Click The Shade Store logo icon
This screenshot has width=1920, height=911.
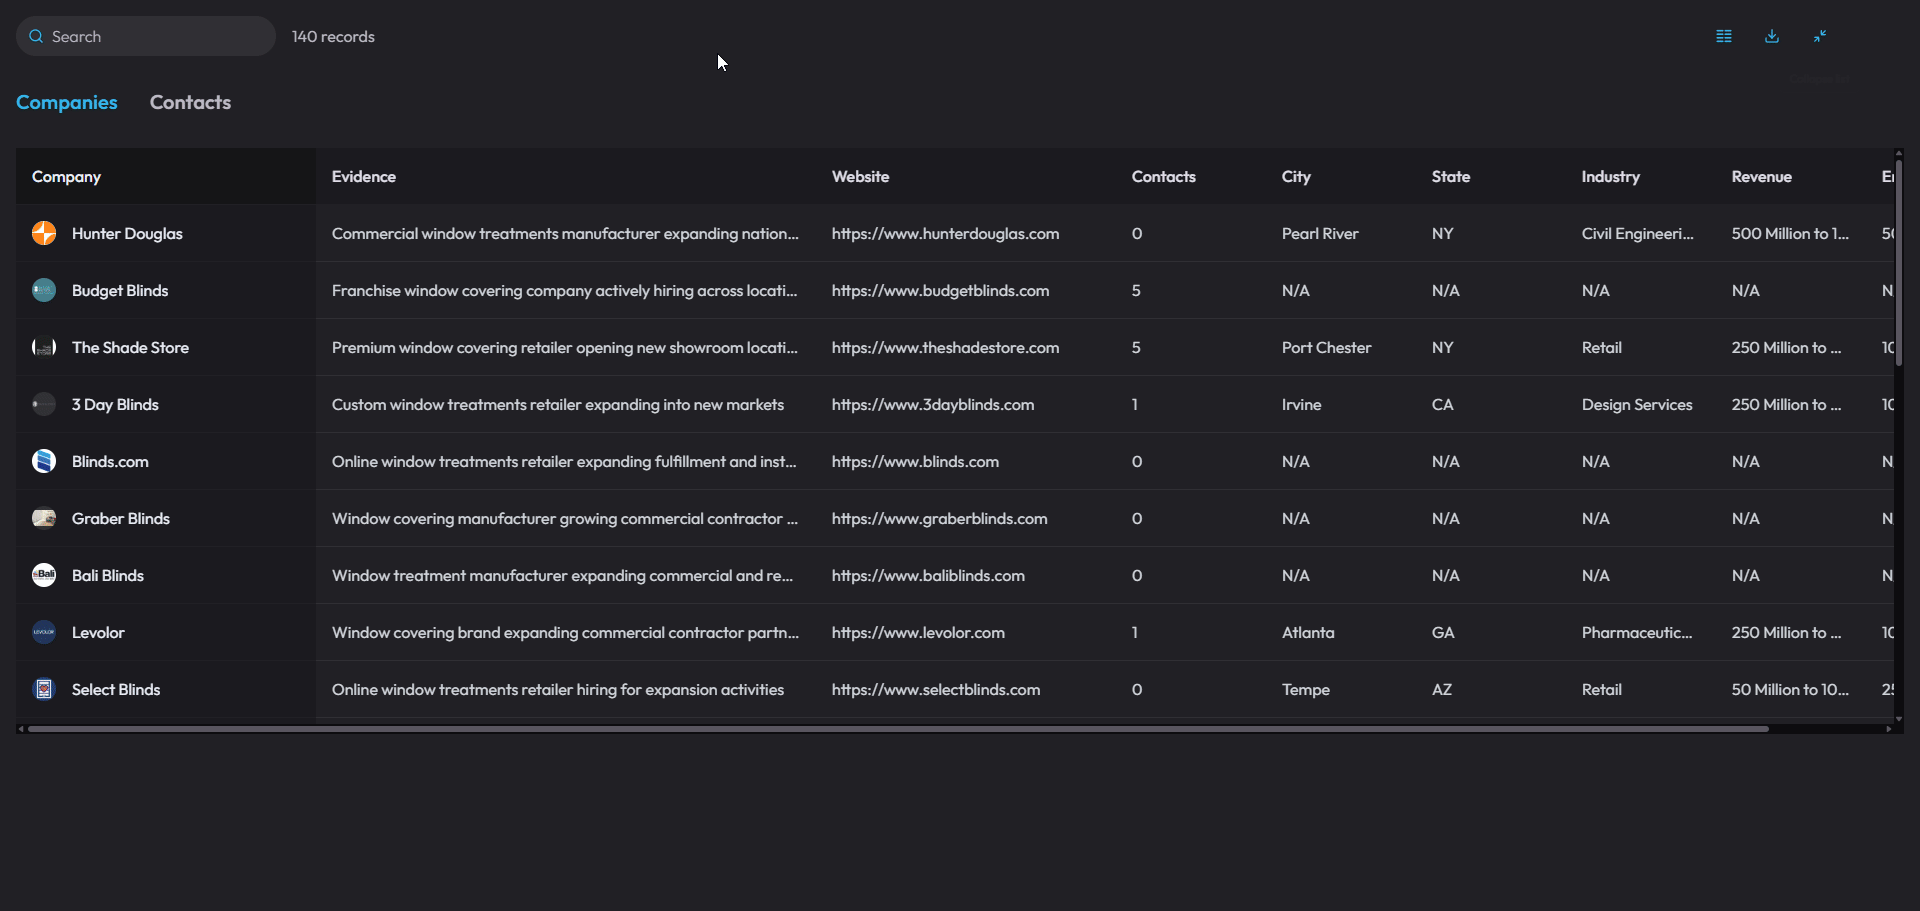pos(44,347)
